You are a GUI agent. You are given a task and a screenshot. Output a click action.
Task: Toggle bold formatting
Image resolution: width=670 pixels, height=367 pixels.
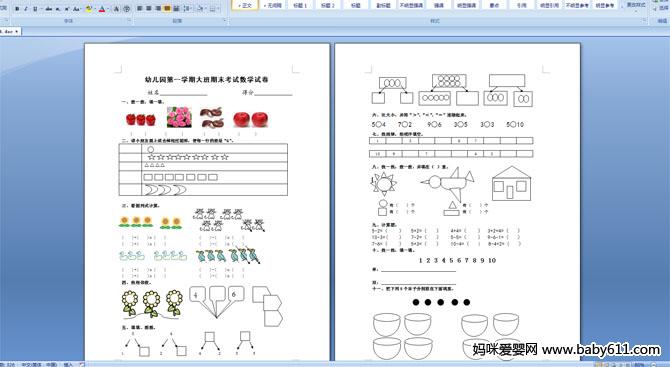(17, 9)
